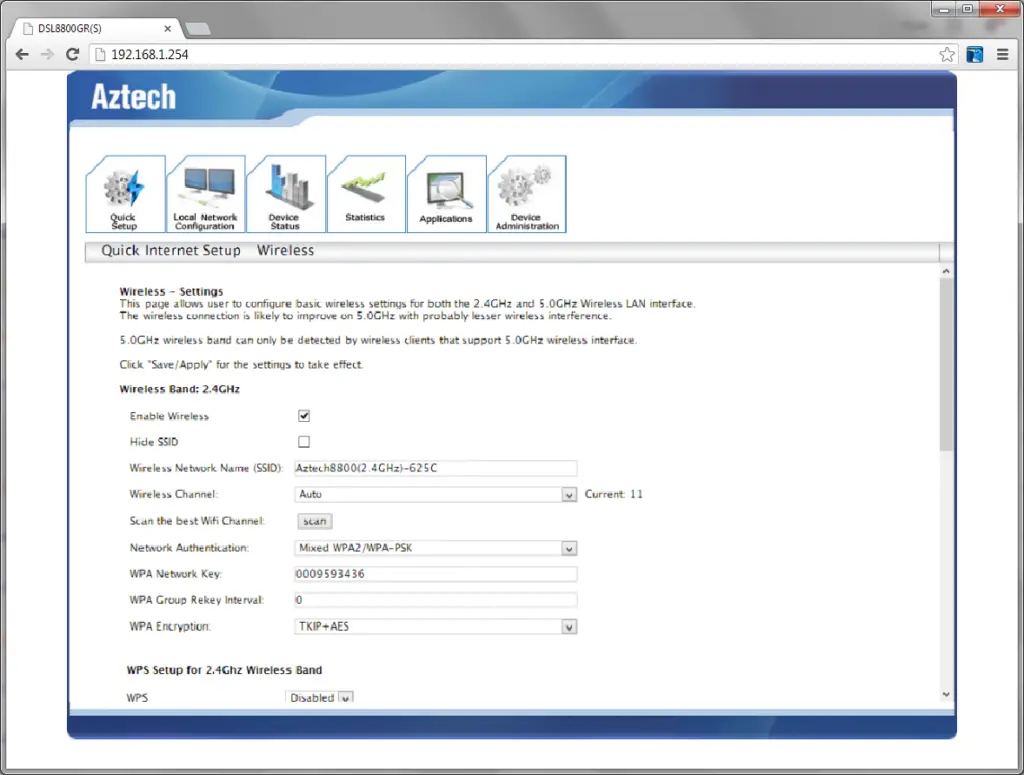Switch to the Quick Internet Setup tab
Screen dimensions: 1024x775
pyautogui.click(x=171, y=251)
